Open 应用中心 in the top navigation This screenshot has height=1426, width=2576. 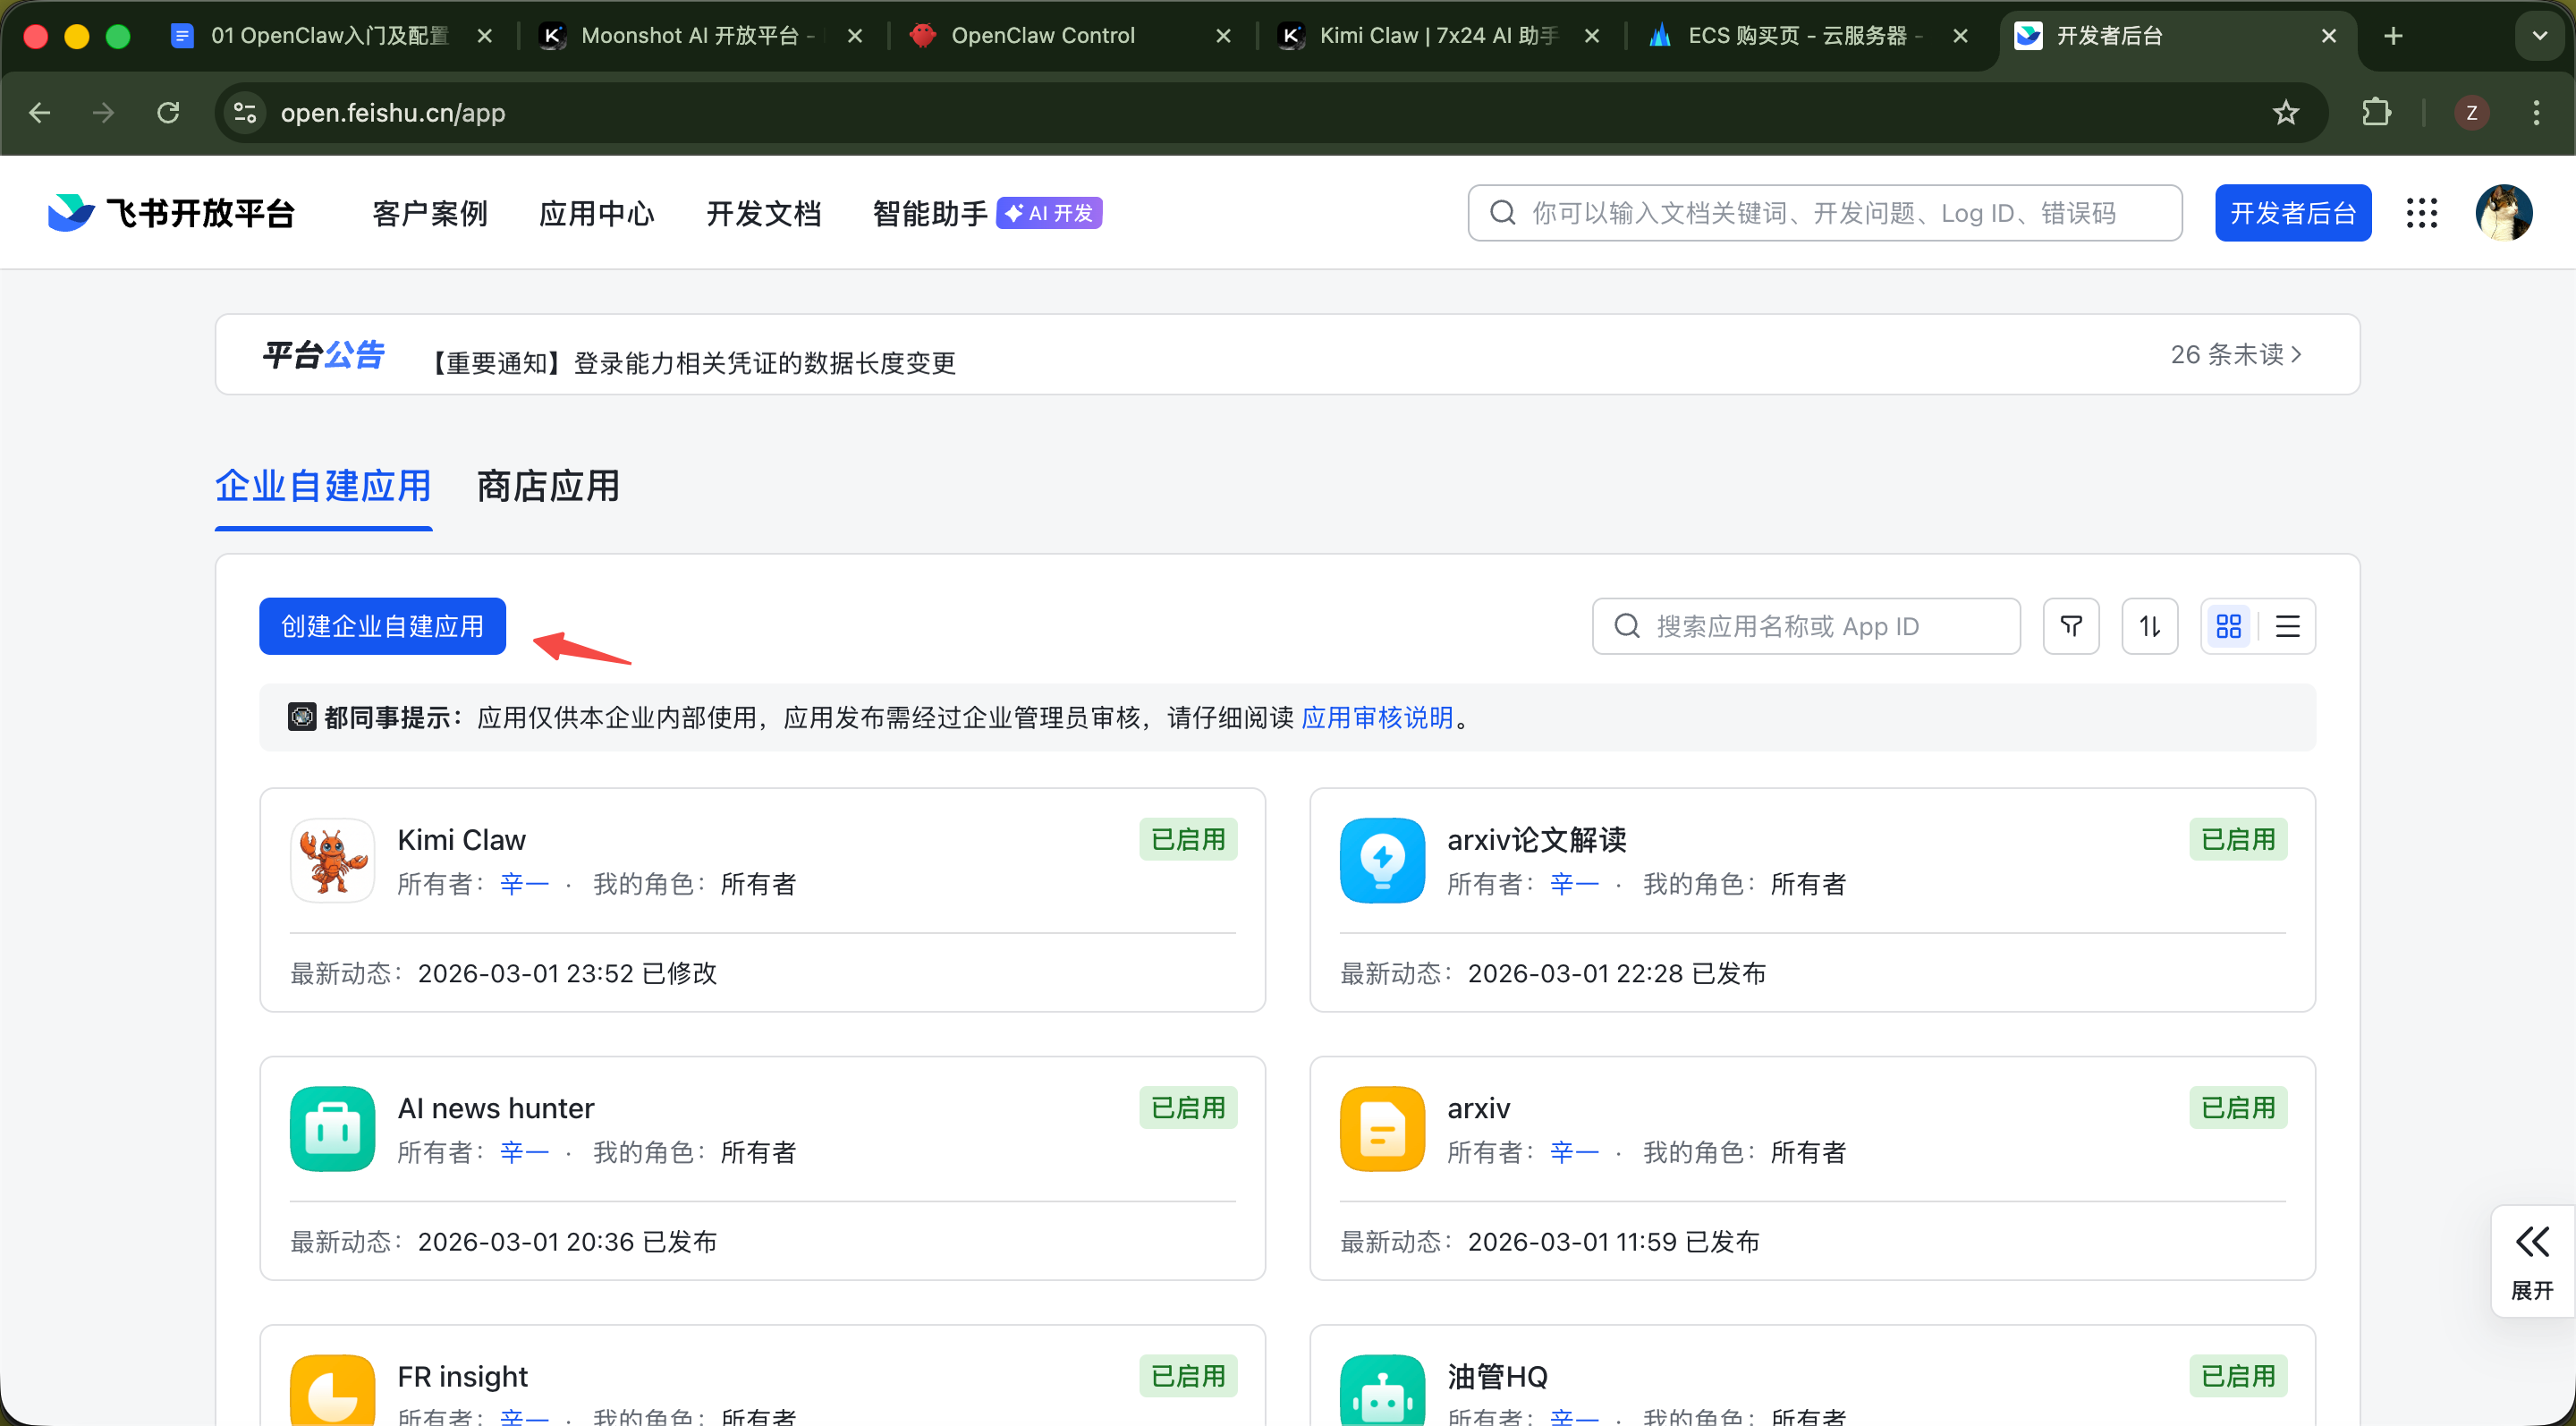(597, 213)
